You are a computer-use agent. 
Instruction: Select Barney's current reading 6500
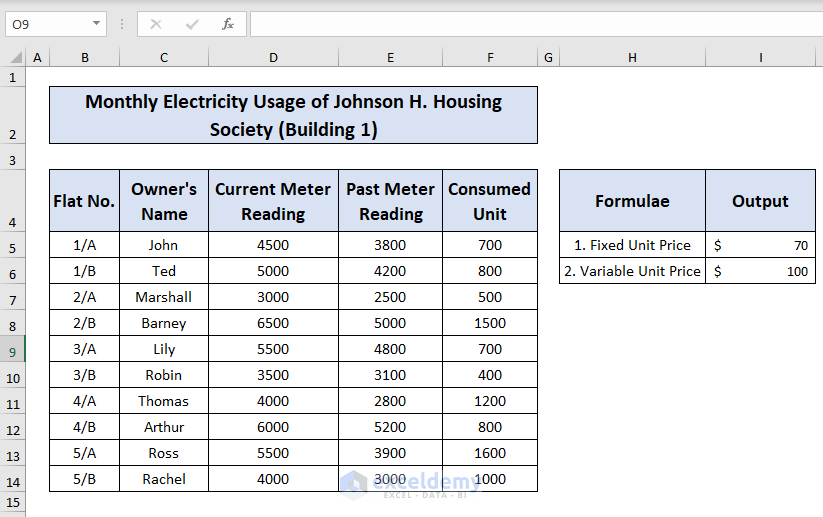pyautogui.click(x=273, y=323)
